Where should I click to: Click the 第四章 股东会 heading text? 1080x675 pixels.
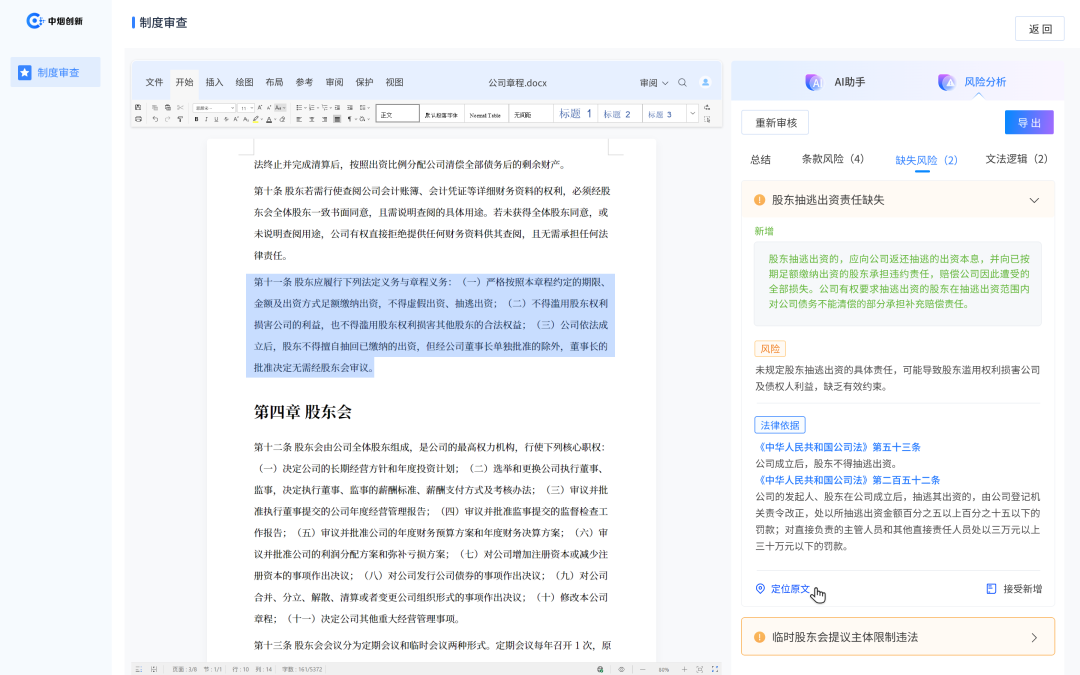pyautogui.click(x=302, y=412)
